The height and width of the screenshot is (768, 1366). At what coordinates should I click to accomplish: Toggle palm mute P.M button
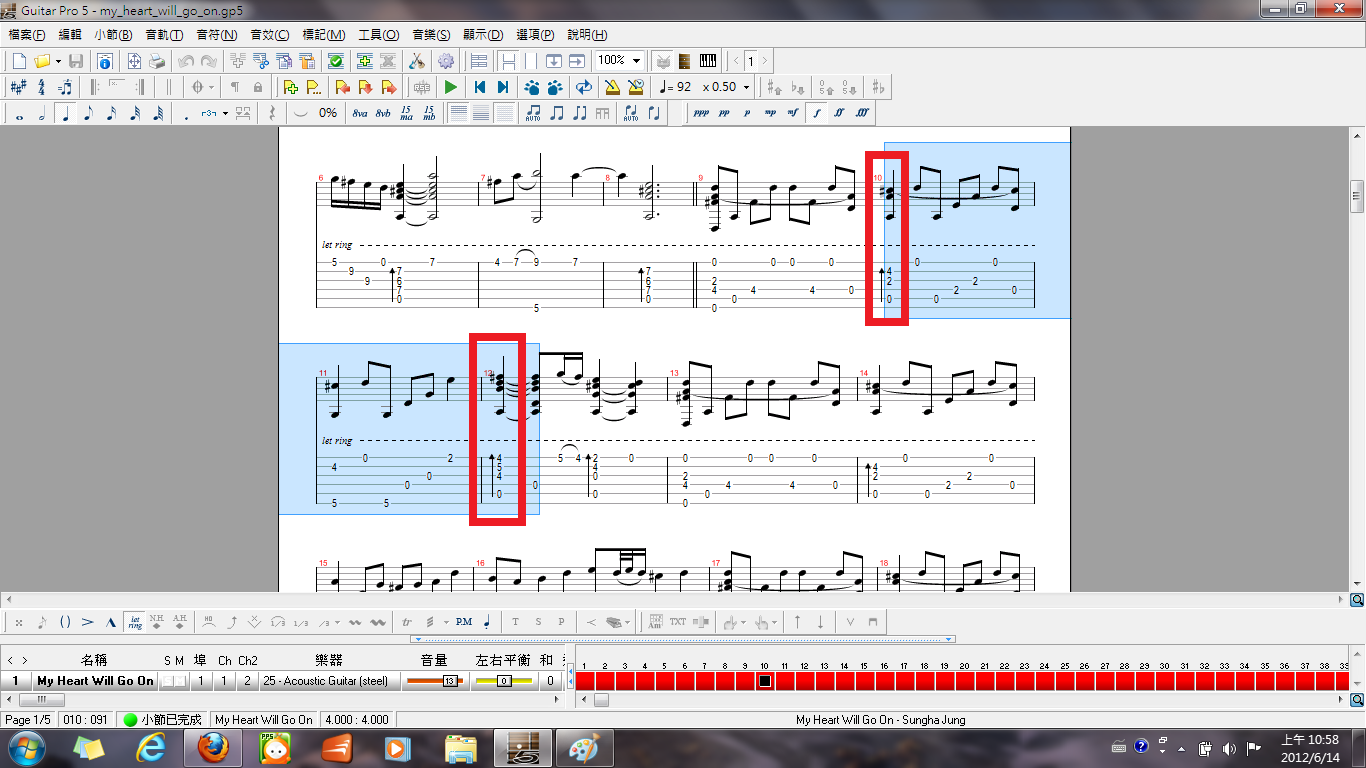click(x=463, y=622)
